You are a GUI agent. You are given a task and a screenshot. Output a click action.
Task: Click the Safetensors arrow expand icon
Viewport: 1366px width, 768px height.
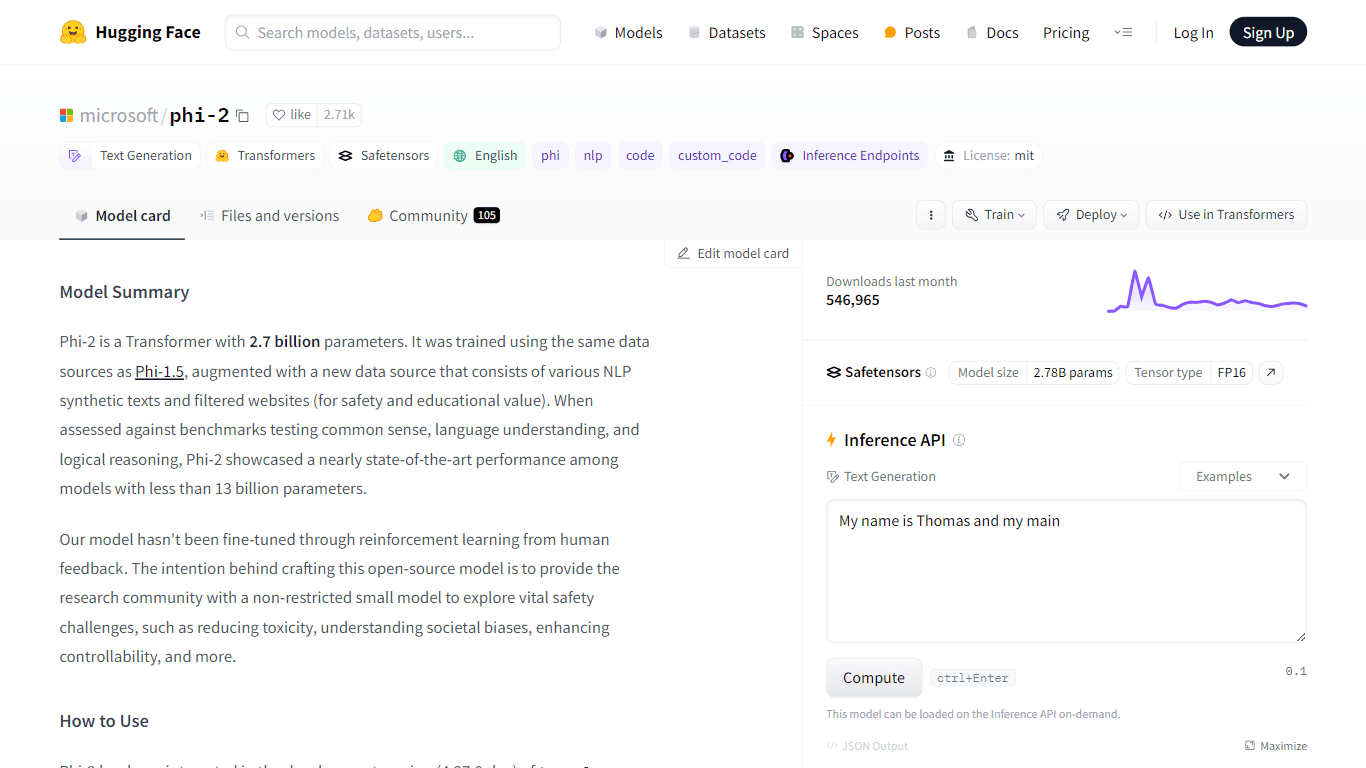pos(1271,372)
